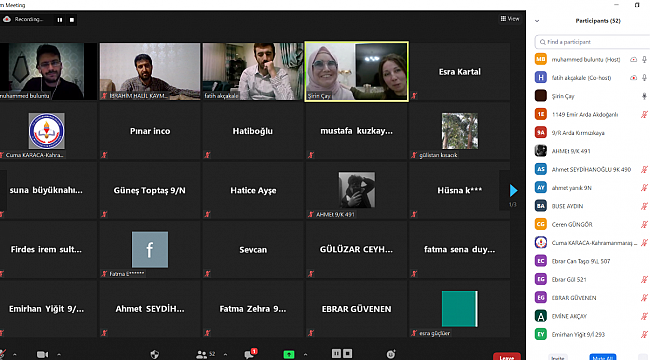Click the red Leave button
The image size is (650, 360).
[507, 357]
